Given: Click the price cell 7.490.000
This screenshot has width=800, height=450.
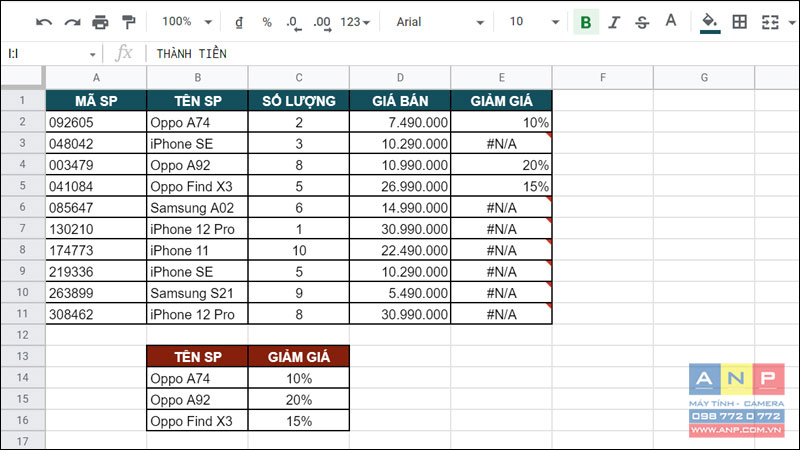Looking at the screenshot, I should (400, 122).
